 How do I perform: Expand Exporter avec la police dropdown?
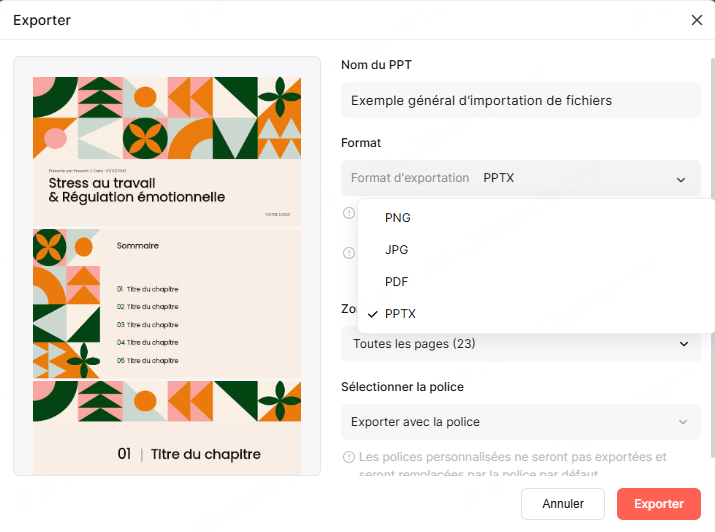point(520,422)
